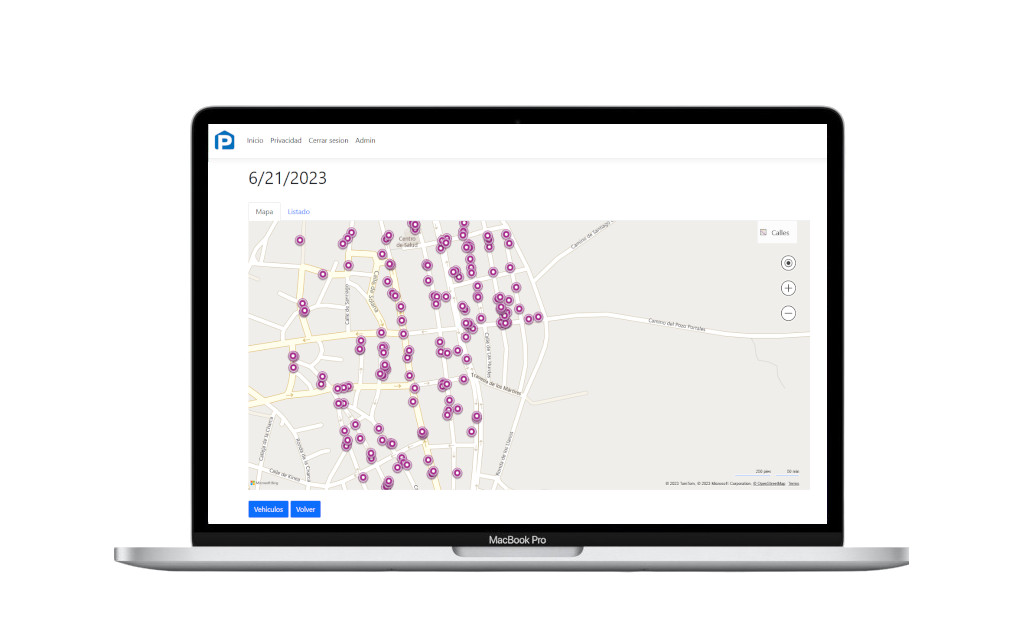The height and width of the screenshot is (630, 1024).
Task: Open the map Terms link
Action: [793, 484]
